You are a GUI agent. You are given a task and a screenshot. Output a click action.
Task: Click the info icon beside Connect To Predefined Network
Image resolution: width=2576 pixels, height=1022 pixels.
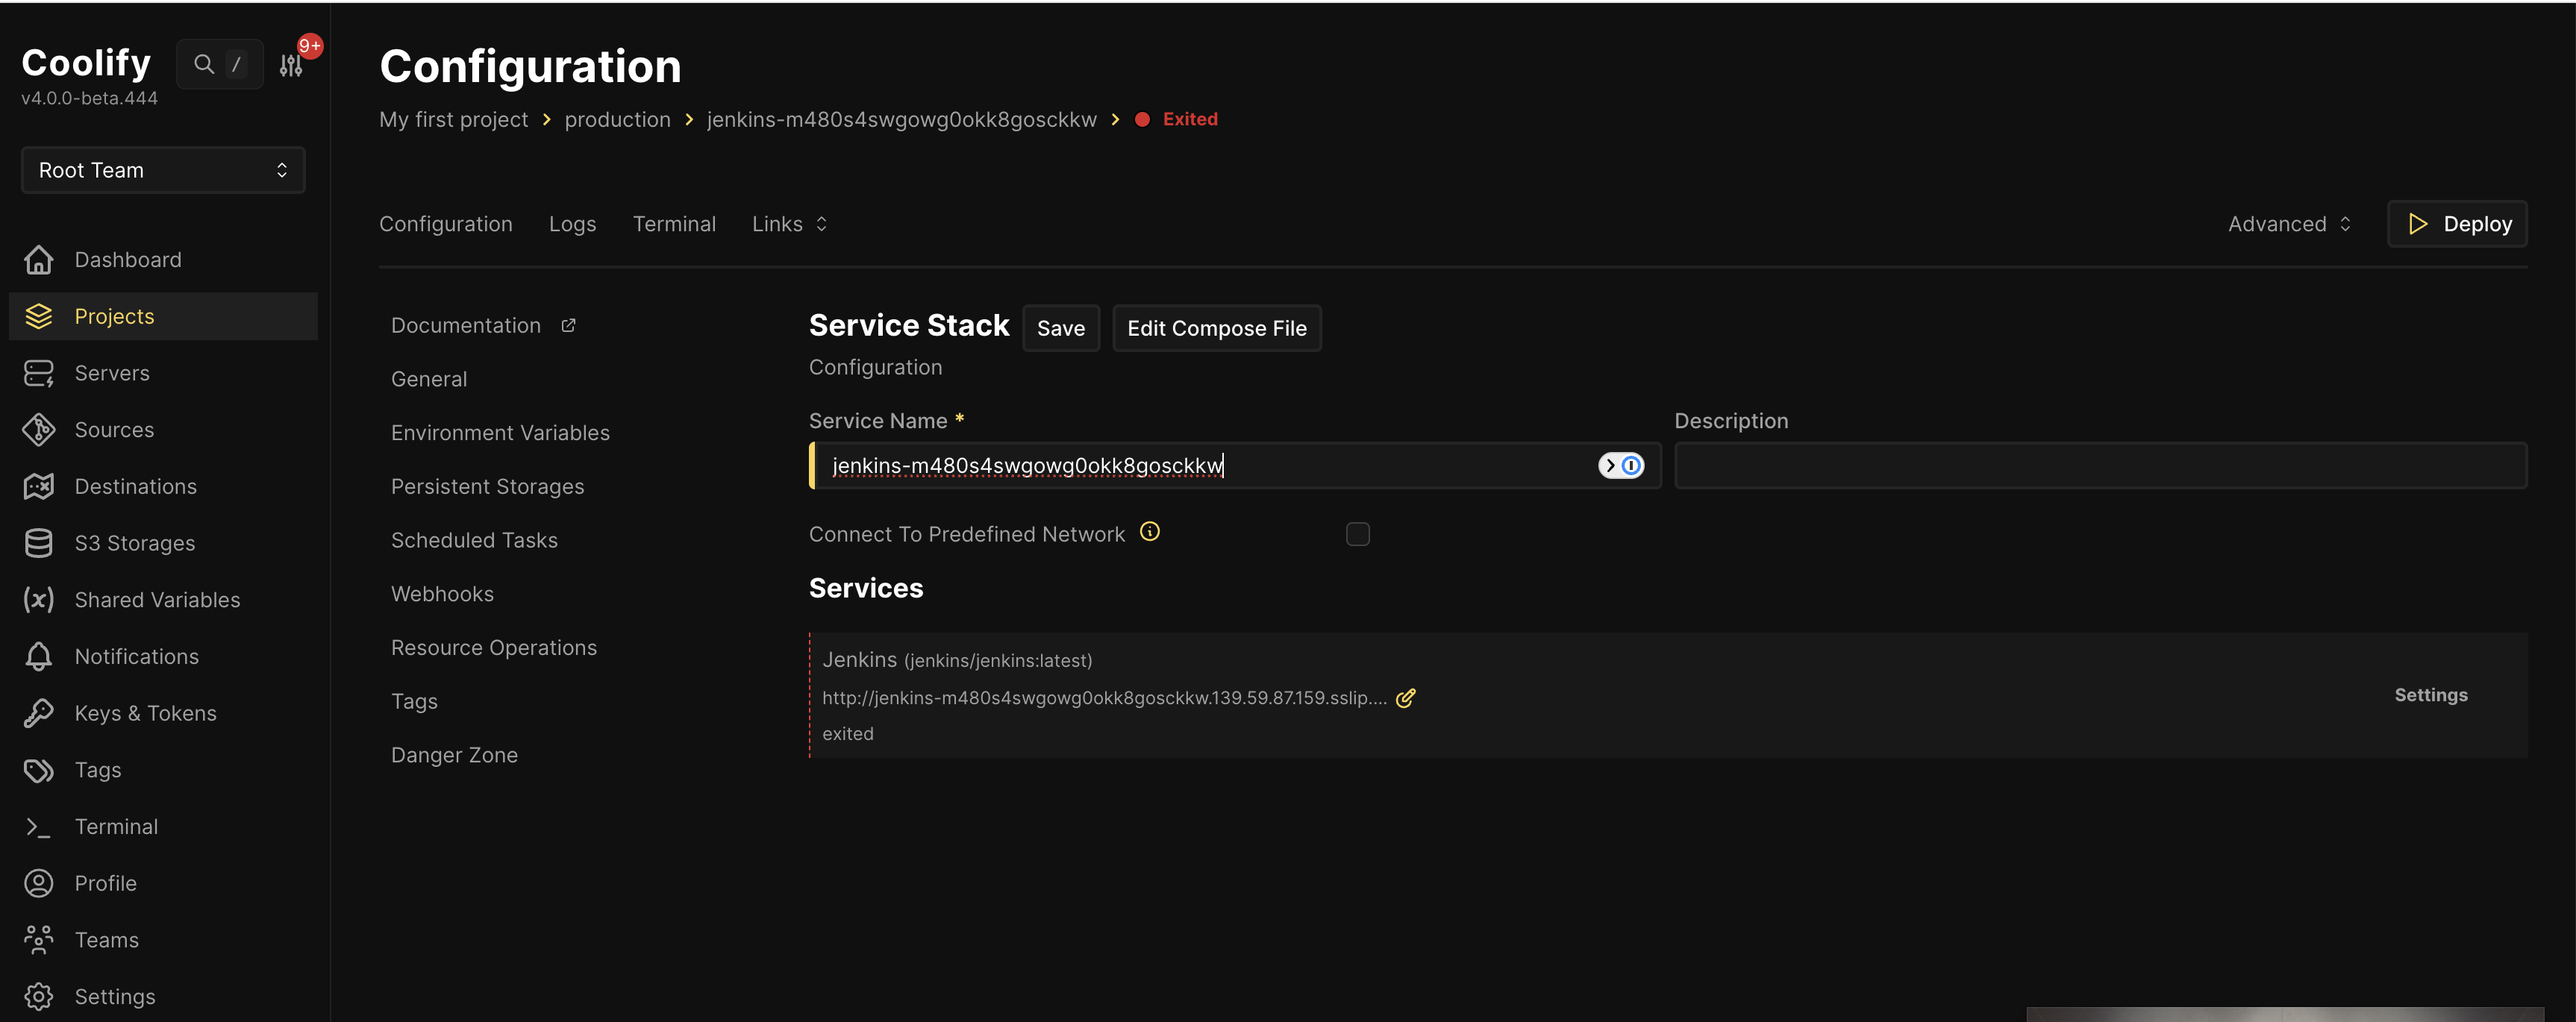click(x=1149, y=531)
